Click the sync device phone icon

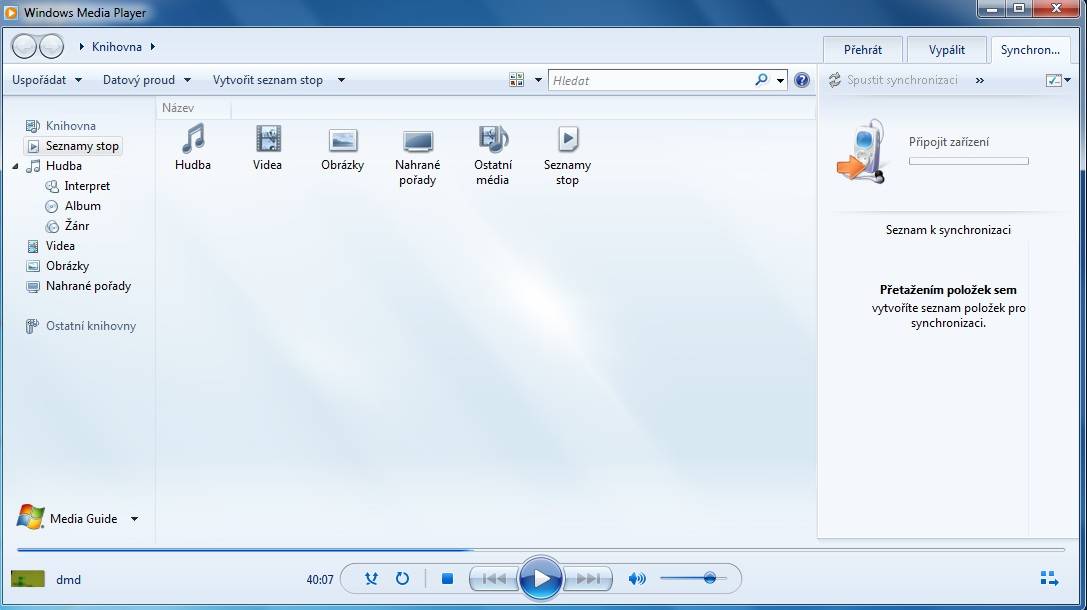[x=862, y=150]
